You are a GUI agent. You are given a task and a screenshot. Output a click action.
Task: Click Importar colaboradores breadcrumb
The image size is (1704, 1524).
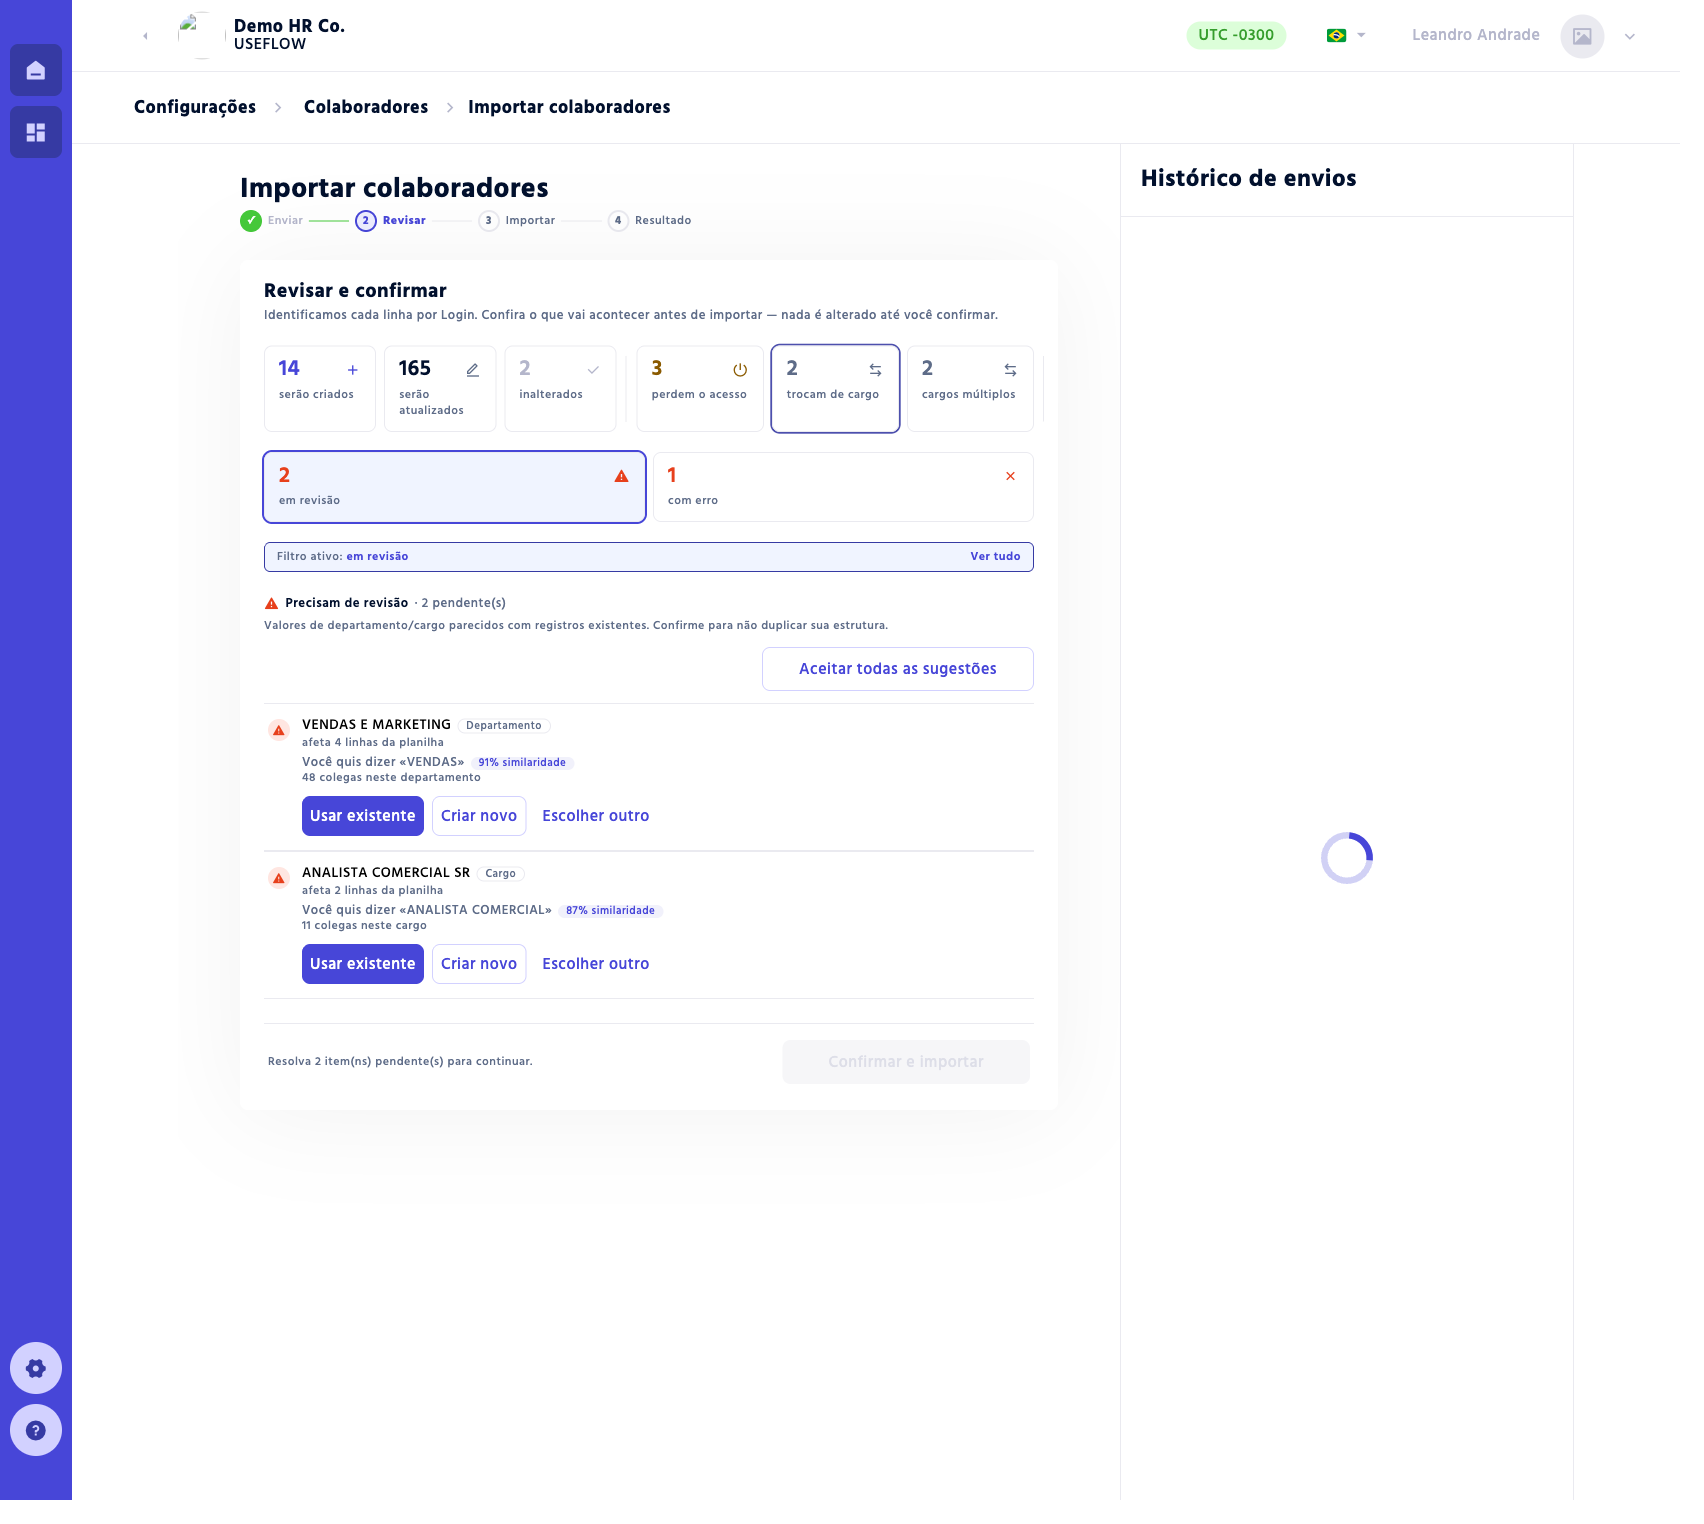click(x=569, y=107)
